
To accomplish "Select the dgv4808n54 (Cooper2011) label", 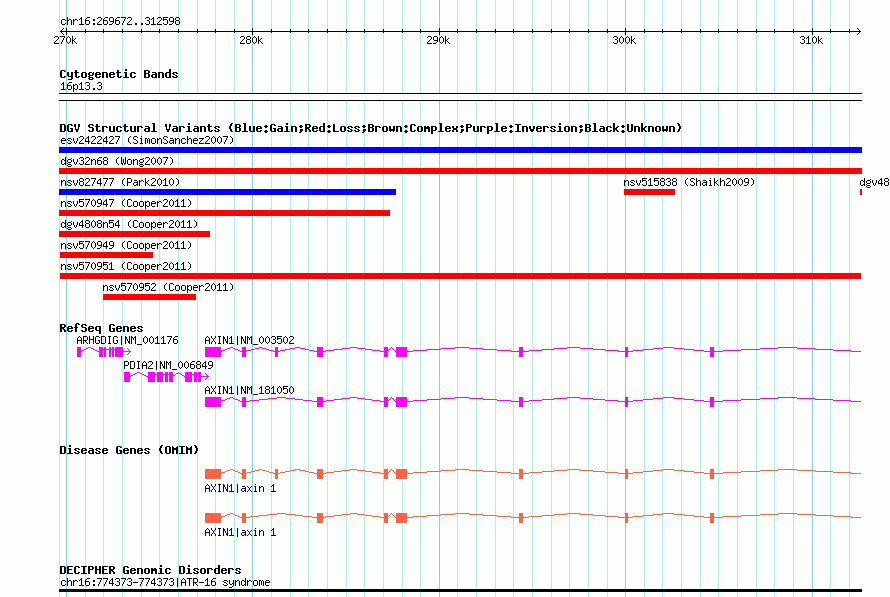I will pos(129,224).
